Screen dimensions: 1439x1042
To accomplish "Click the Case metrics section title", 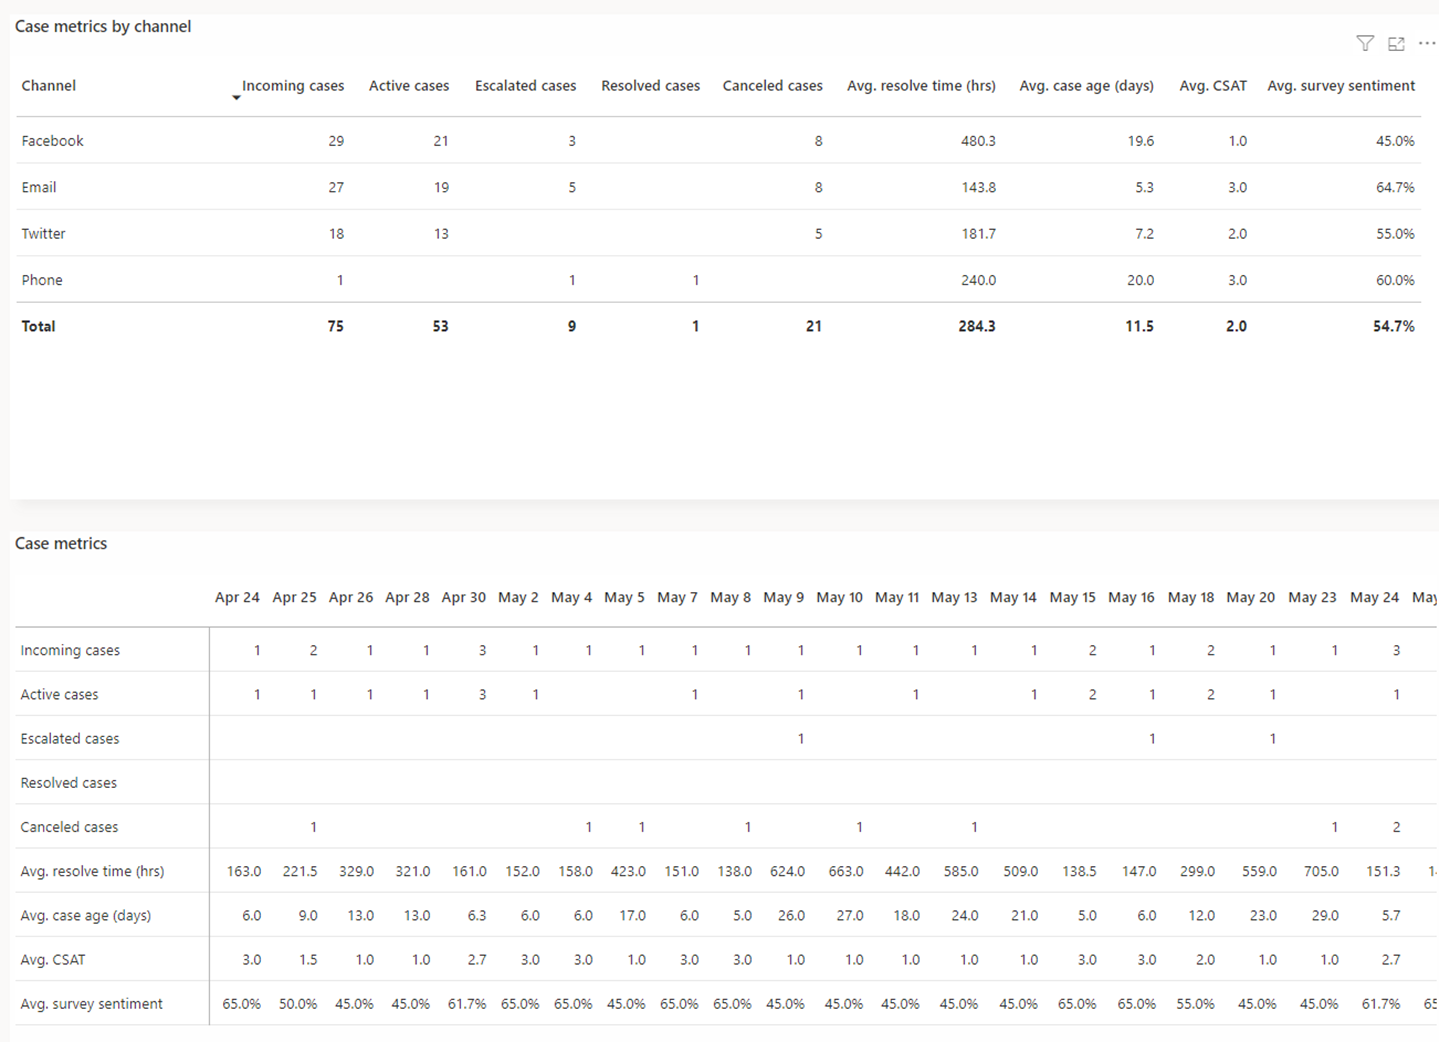I will 61,543.
